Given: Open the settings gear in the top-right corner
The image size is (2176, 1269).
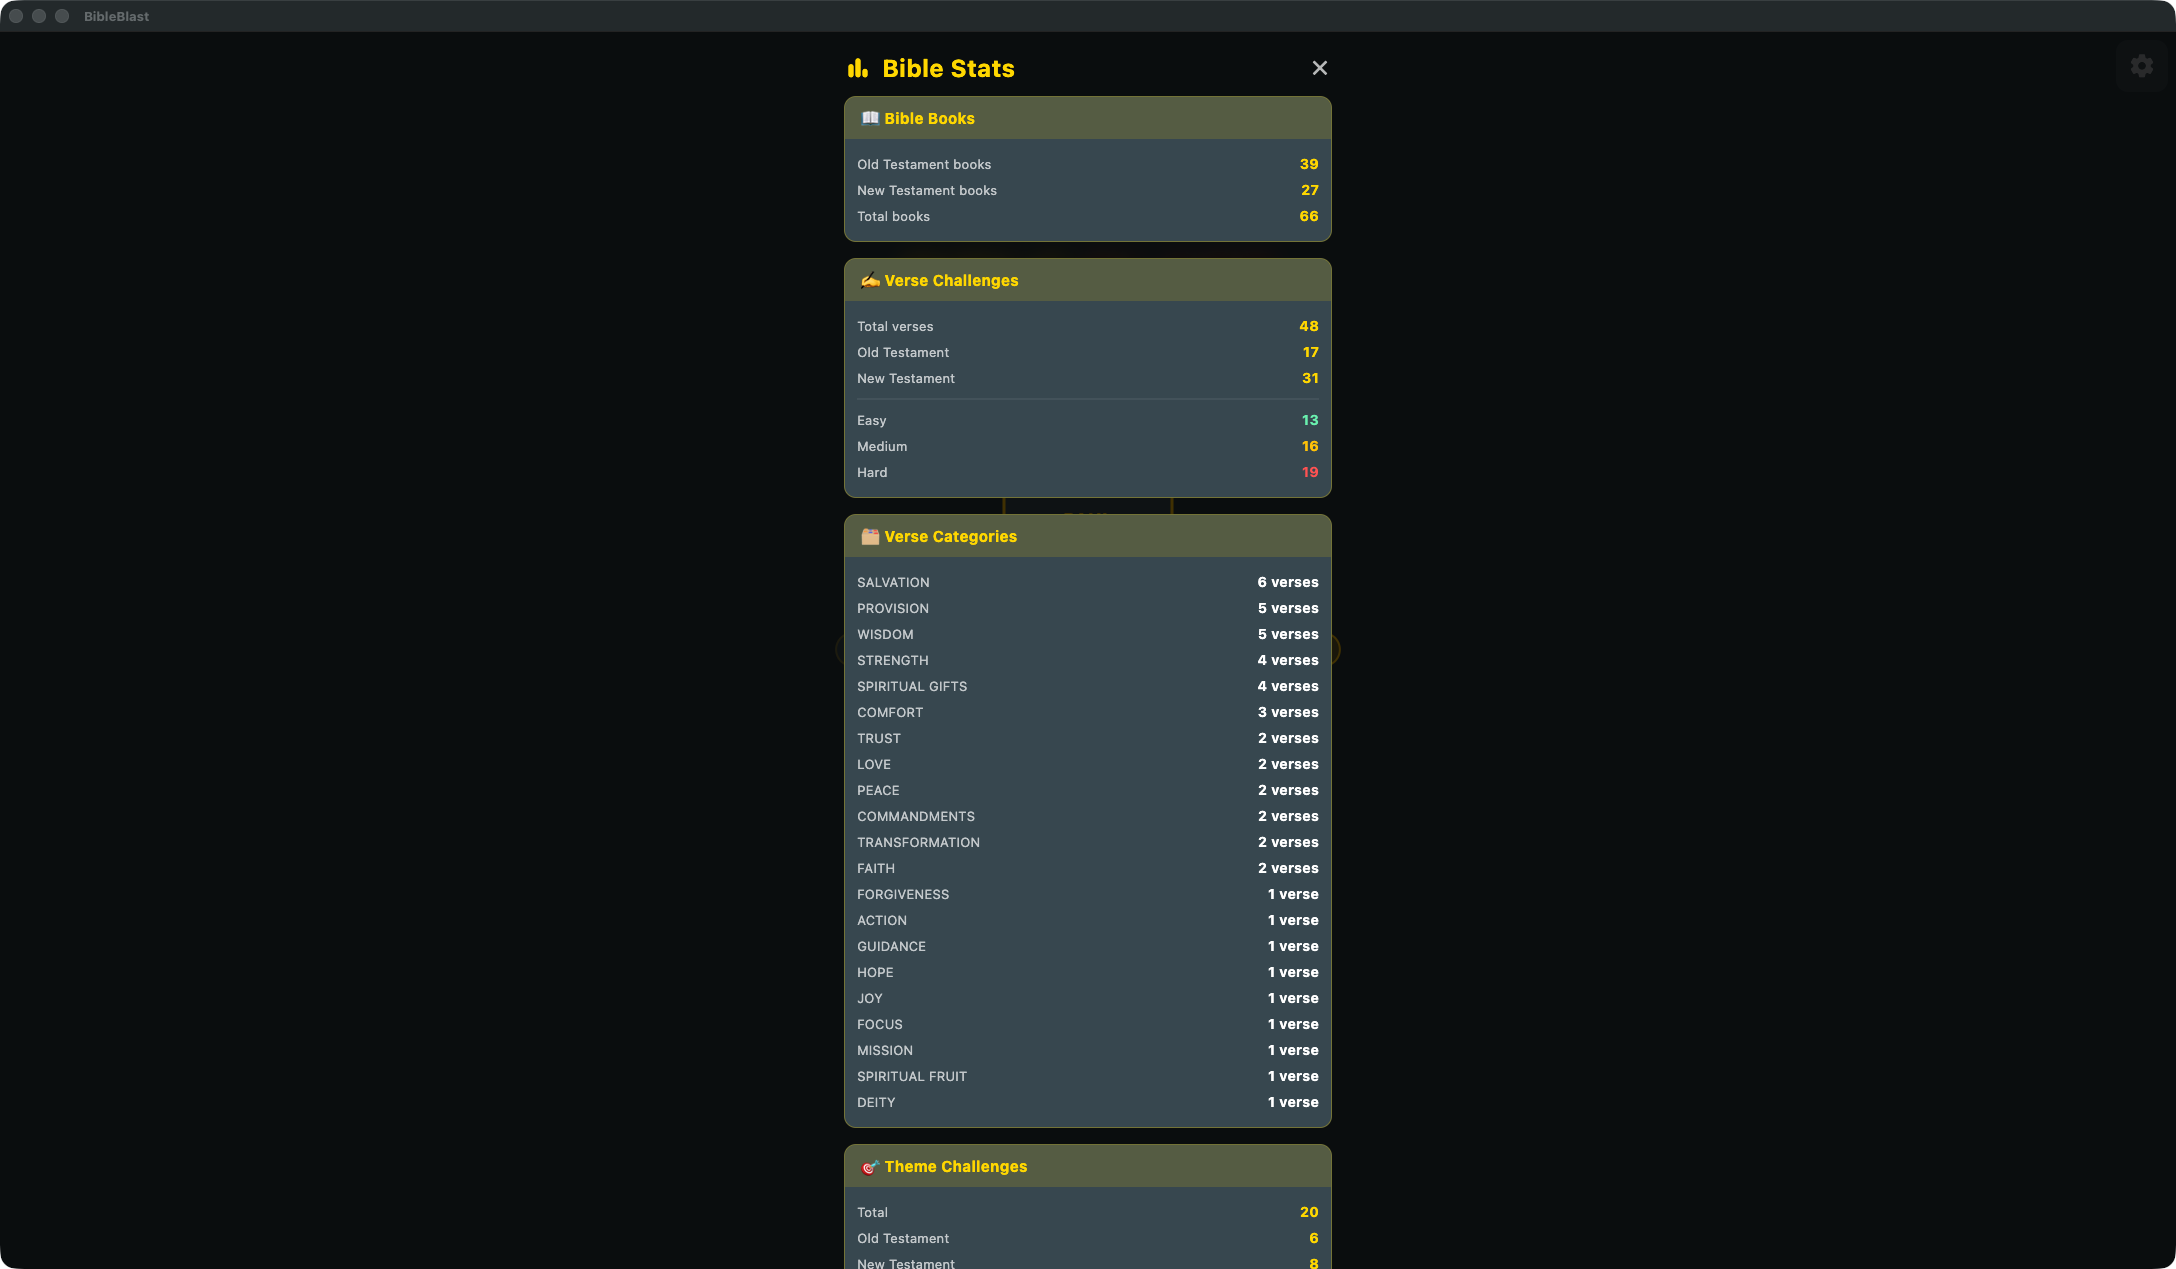Looking at the screenshot, I should tap(2142, 65).
